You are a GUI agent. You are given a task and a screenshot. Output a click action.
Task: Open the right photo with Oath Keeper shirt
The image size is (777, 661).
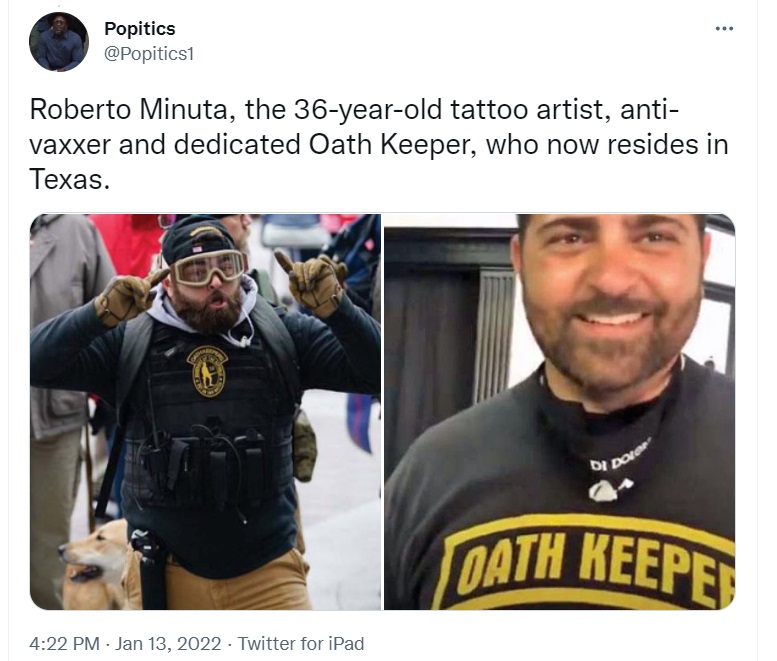coord(559,412)
